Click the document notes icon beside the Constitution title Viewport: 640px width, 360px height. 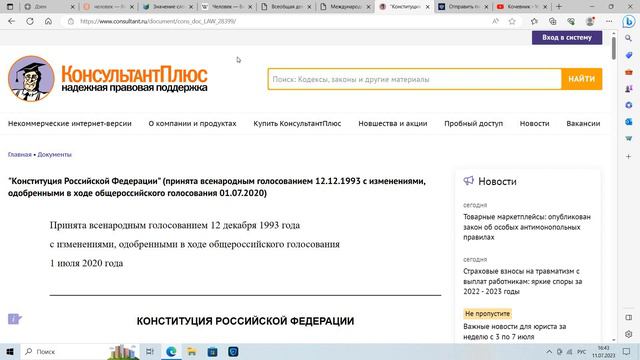(15, 318)
